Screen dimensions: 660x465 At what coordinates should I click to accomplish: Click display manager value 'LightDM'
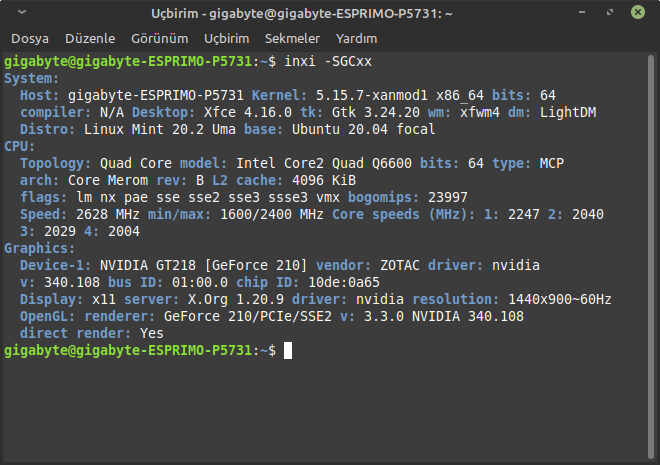point(568,112)
